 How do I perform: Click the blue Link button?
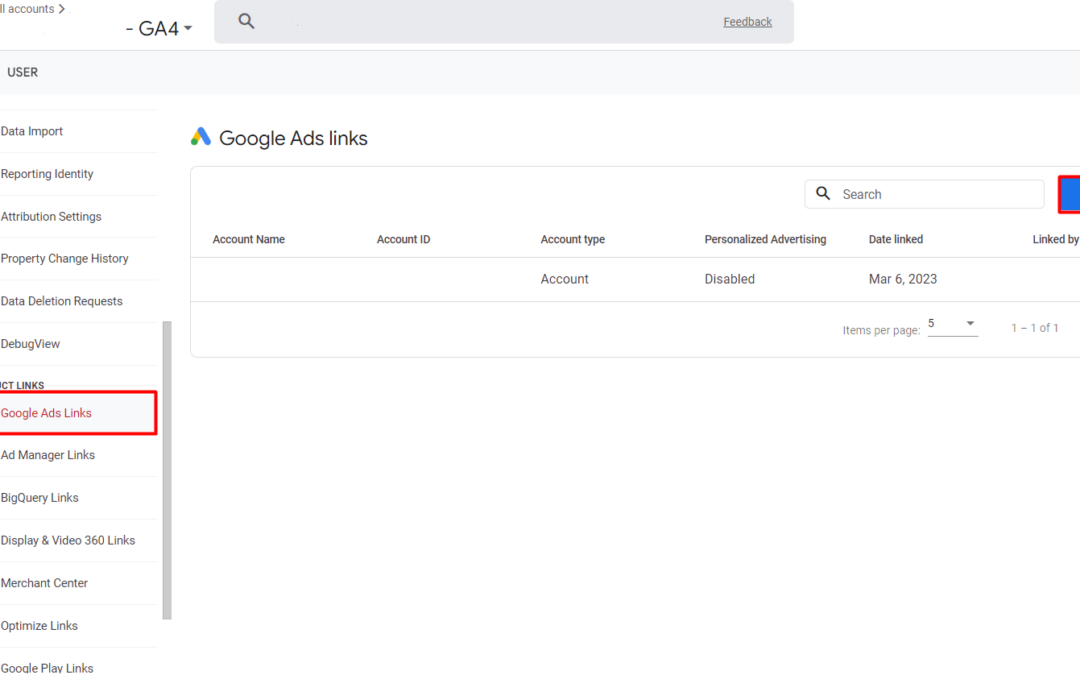(x=1069, y=194)
